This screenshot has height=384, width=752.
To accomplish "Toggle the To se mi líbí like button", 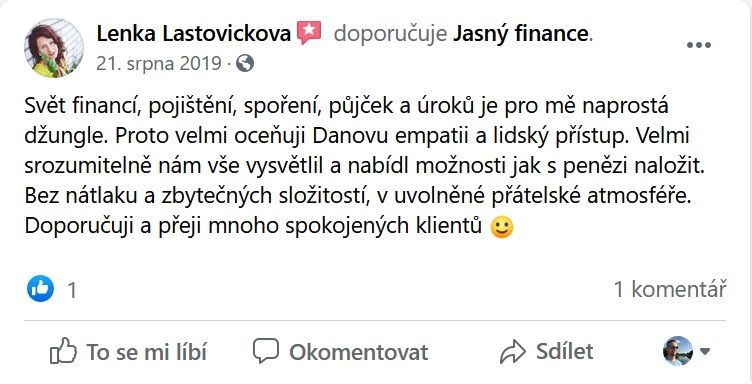I will click(128, 351).
